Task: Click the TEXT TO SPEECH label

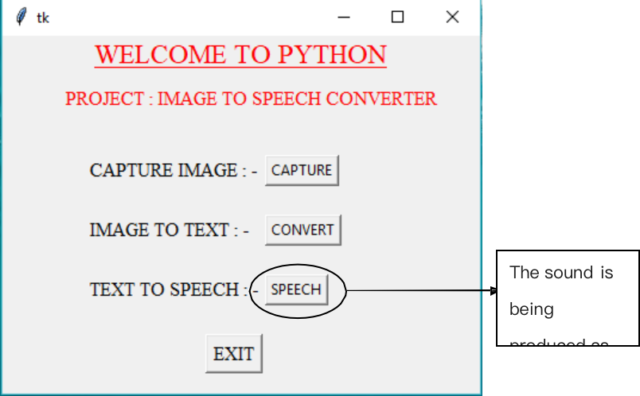Action: 174,289
